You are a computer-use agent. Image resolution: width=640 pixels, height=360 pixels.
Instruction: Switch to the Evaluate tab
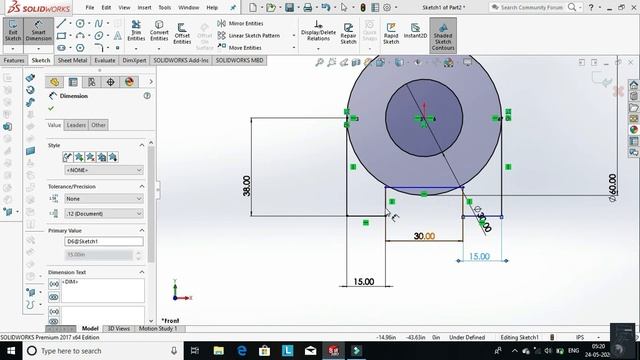pos(105,60)
